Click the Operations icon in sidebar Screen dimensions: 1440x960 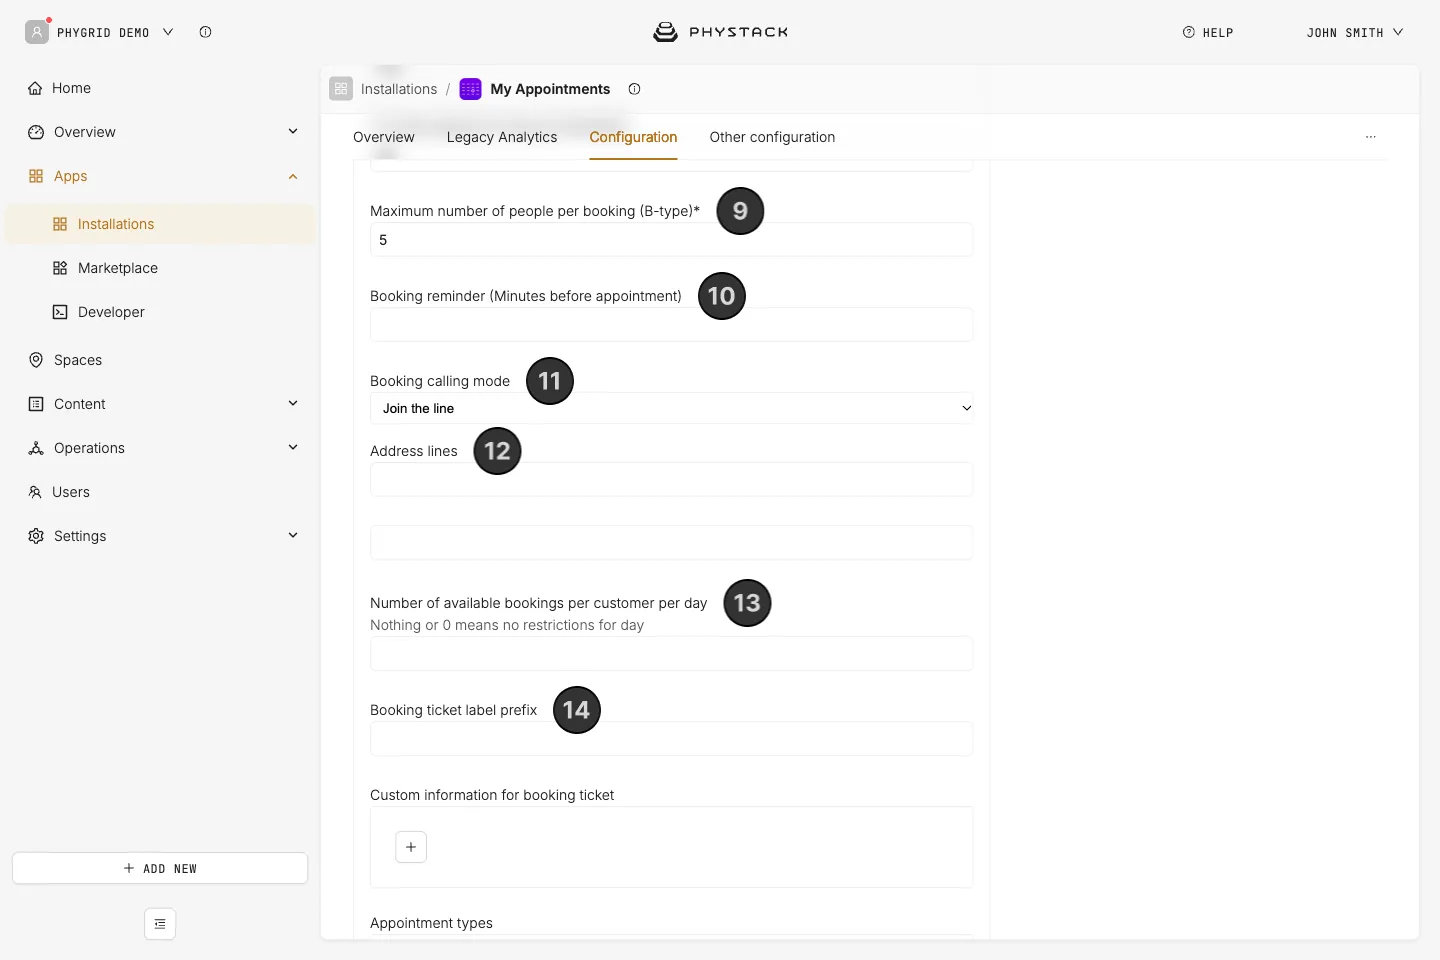(x=36, y=448)
